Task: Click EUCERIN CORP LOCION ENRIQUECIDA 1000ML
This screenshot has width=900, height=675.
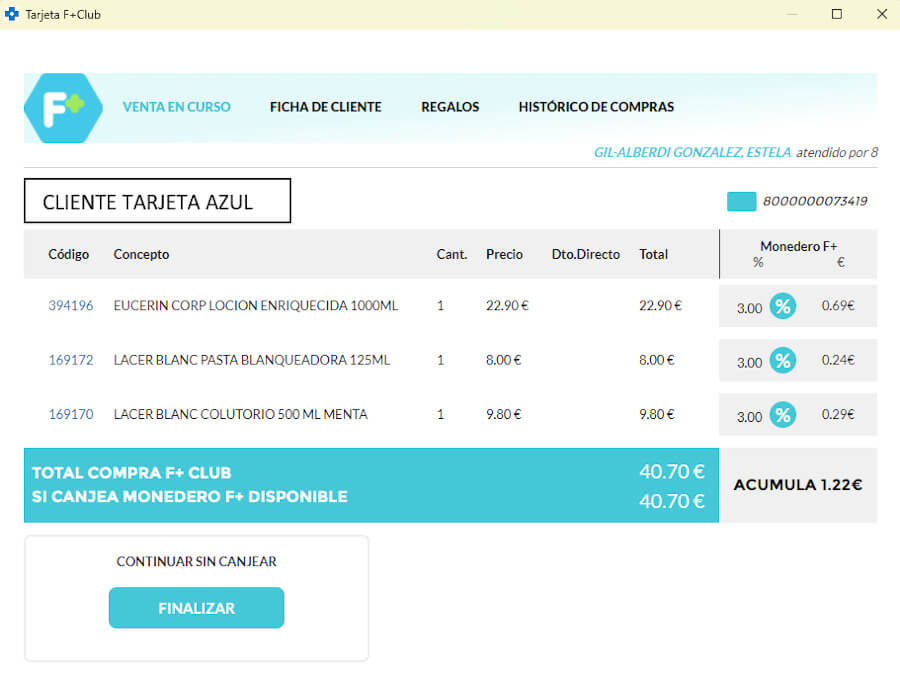Action: pyautogui.click(x=255, y=305)
